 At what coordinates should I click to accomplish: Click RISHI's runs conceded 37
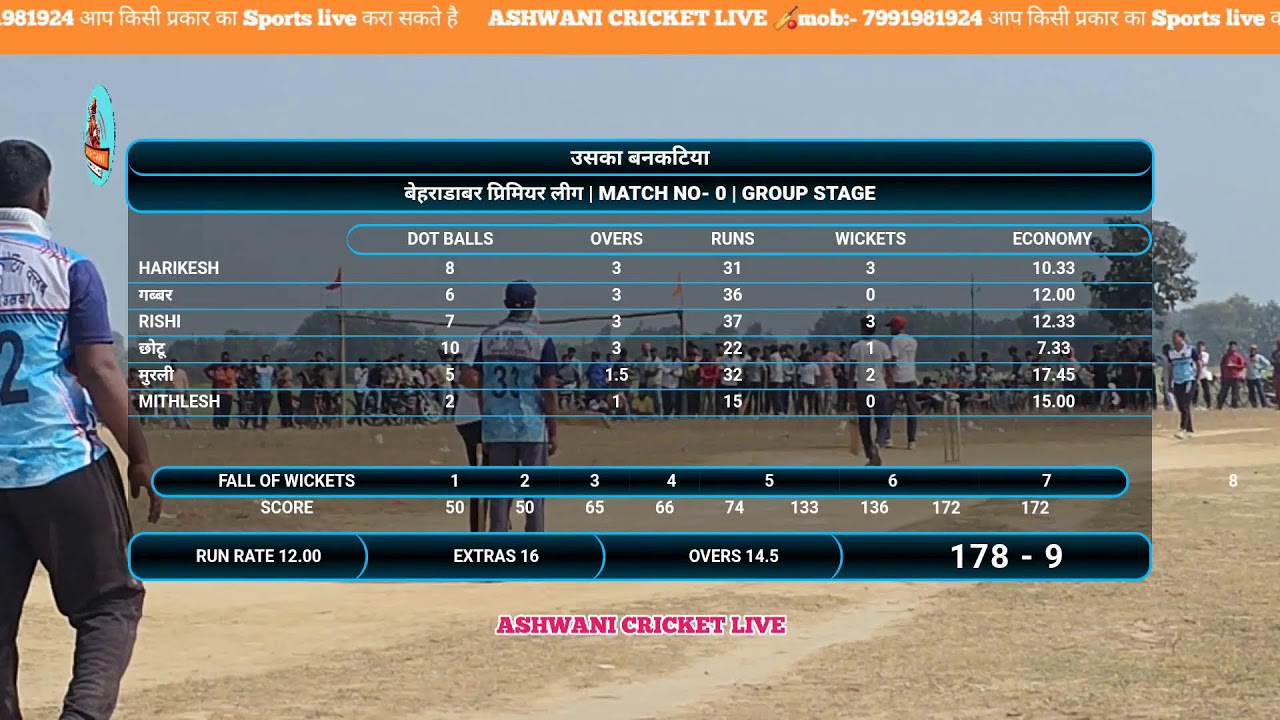pyautogui.click(x=733, y=321)
